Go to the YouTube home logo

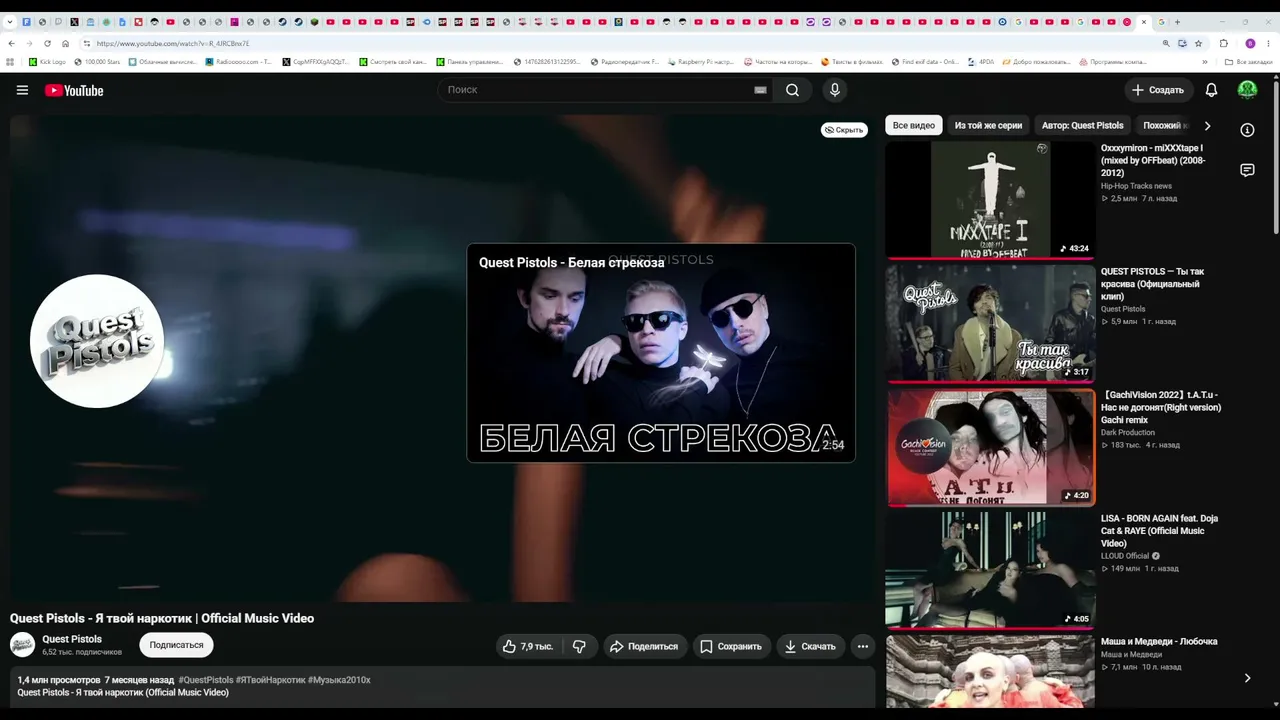[74, 90]
